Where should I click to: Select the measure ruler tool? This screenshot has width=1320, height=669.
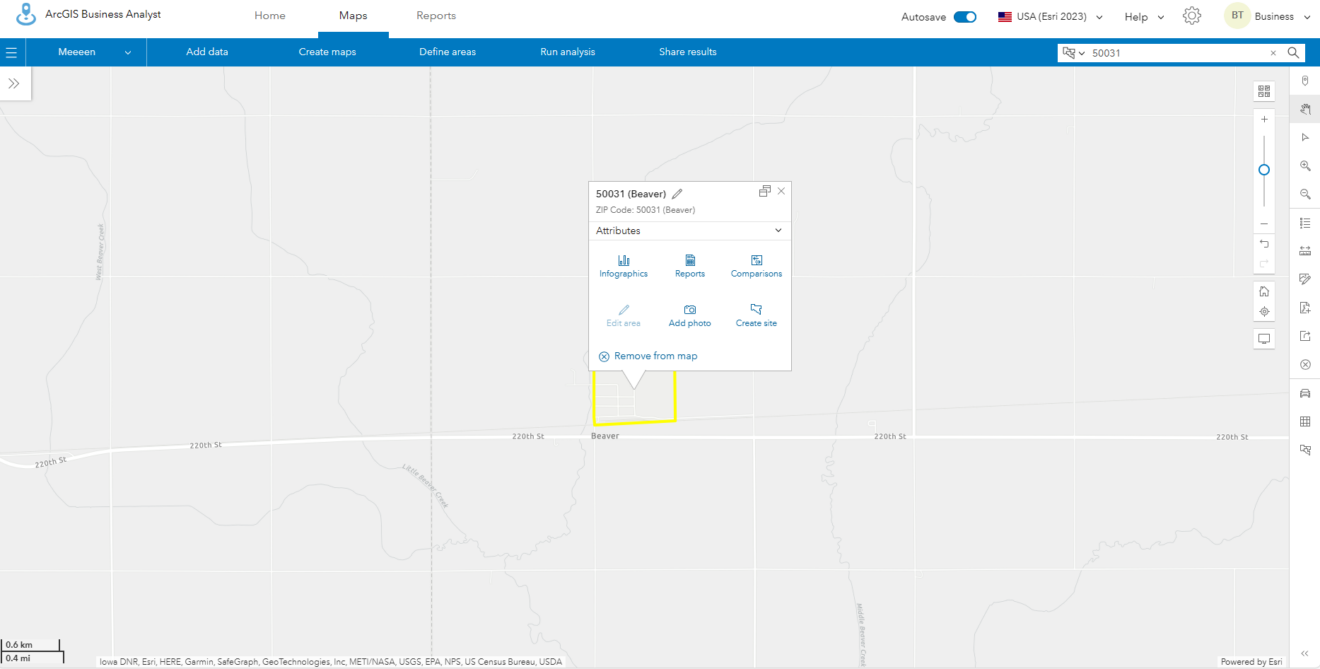tap(1305, 251)
